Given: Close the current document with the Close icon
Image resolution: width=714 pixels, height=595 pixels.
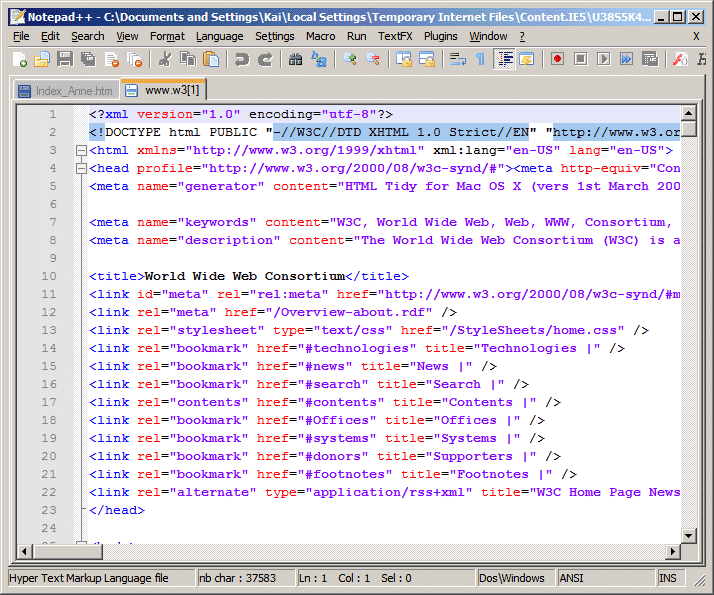Looking at the screenshot, I should point(112,59).
